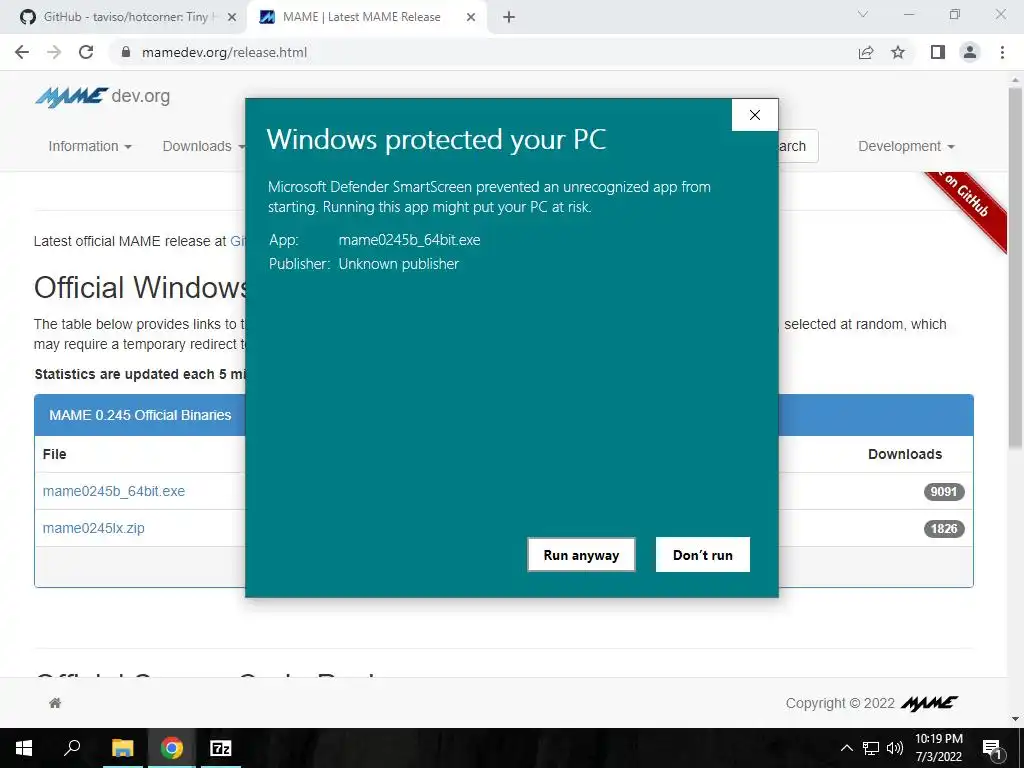
Task: Open the taskbar search icon
Action: pos(72,748)
